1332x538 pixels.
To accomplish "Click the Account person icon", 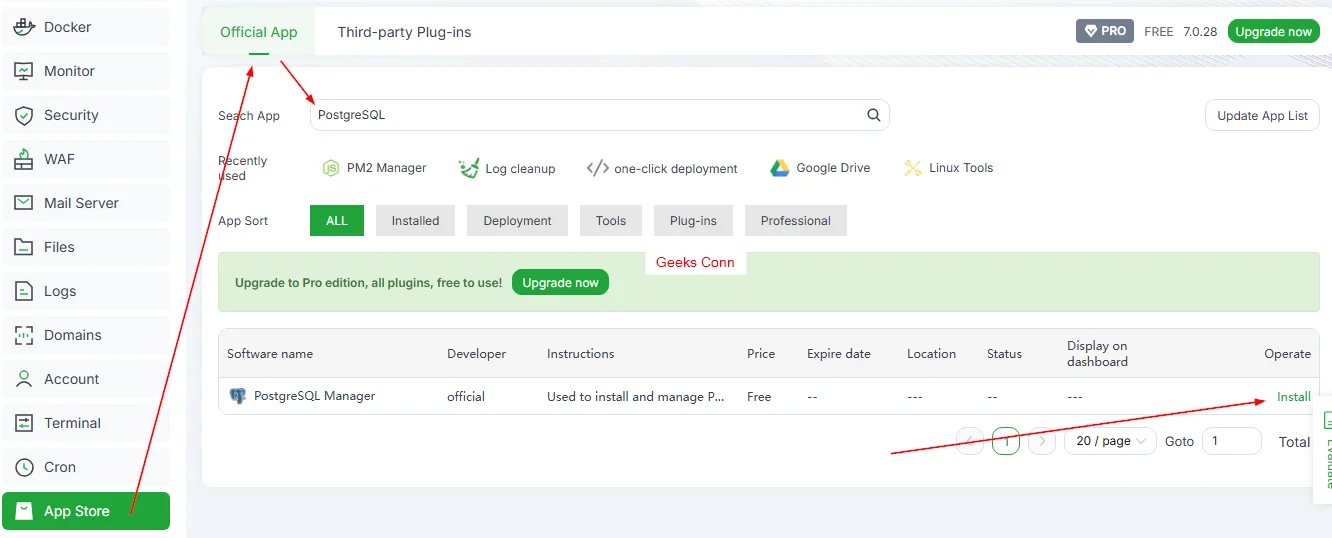I will click(25, 379).
